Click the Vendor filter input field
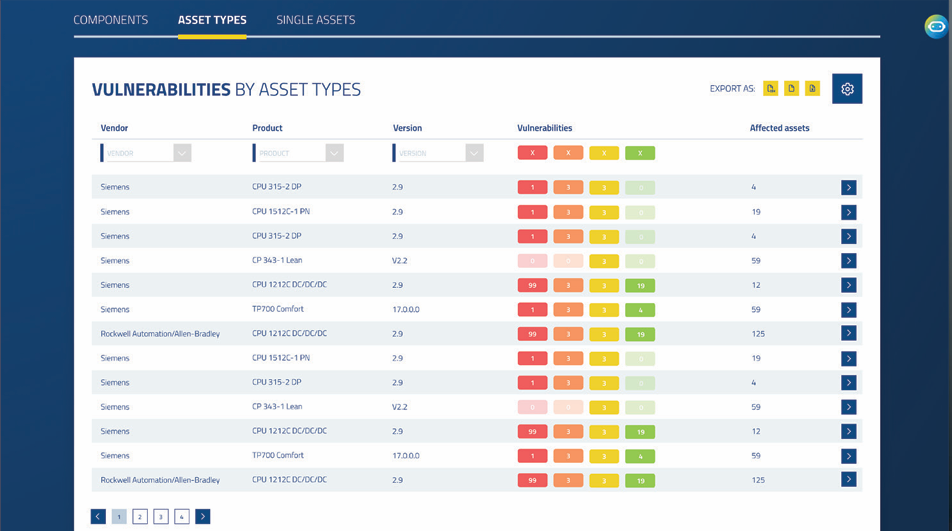Screen dimensions: 952x531 click(138, 153)
